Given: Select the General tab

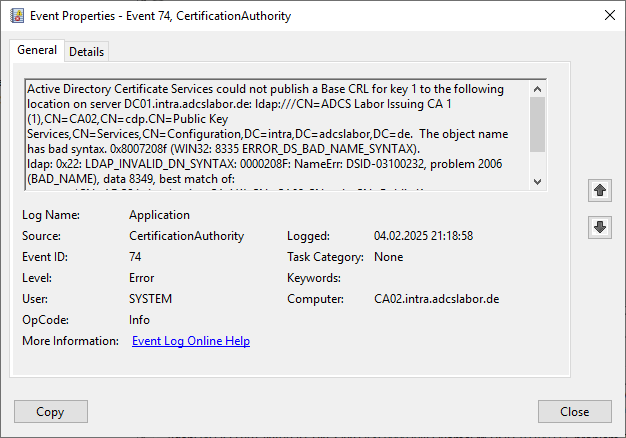Looking at the screenshot, I should 37,50.
